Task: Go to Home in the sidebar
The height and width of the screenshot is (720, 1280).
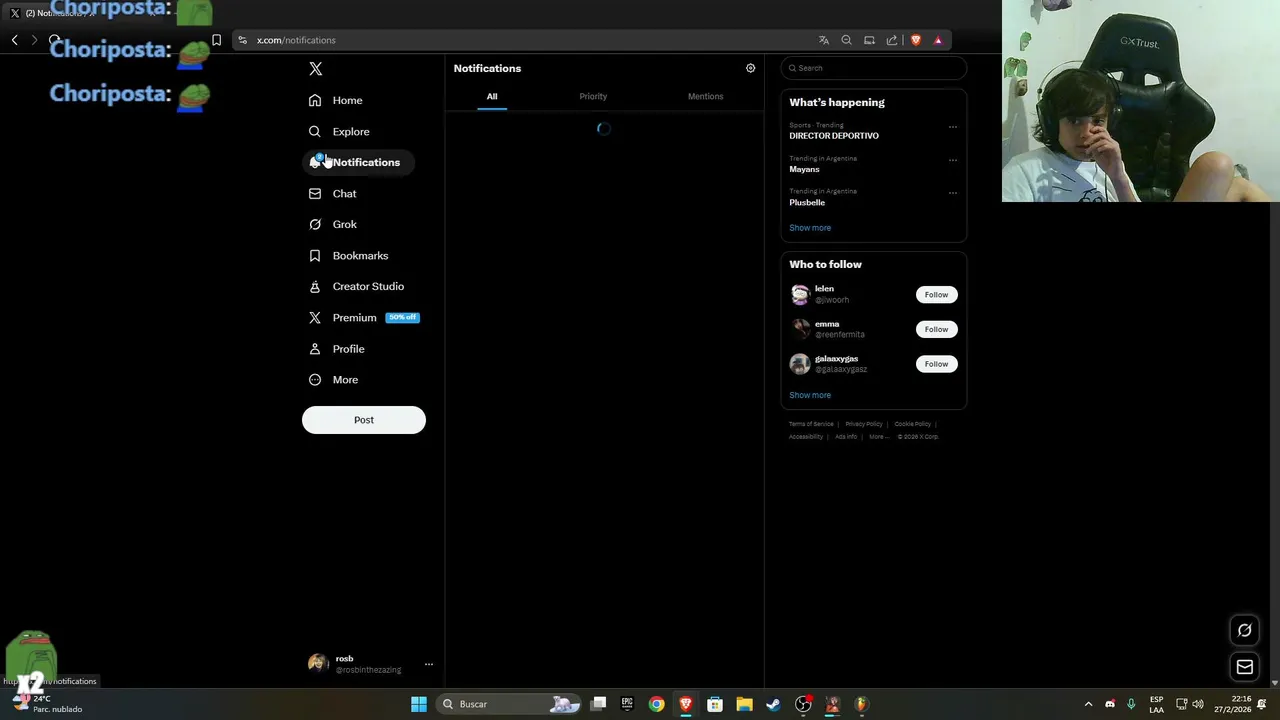Action: [336, 100]
